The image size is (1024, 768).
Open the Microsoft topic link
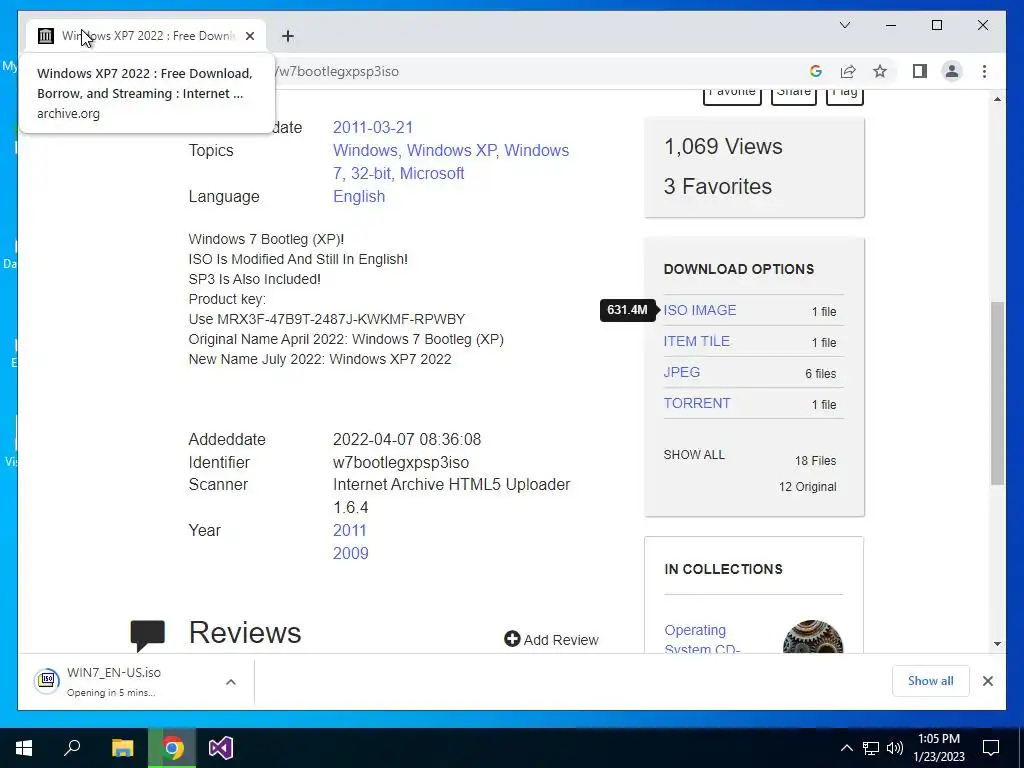(432, 173)
